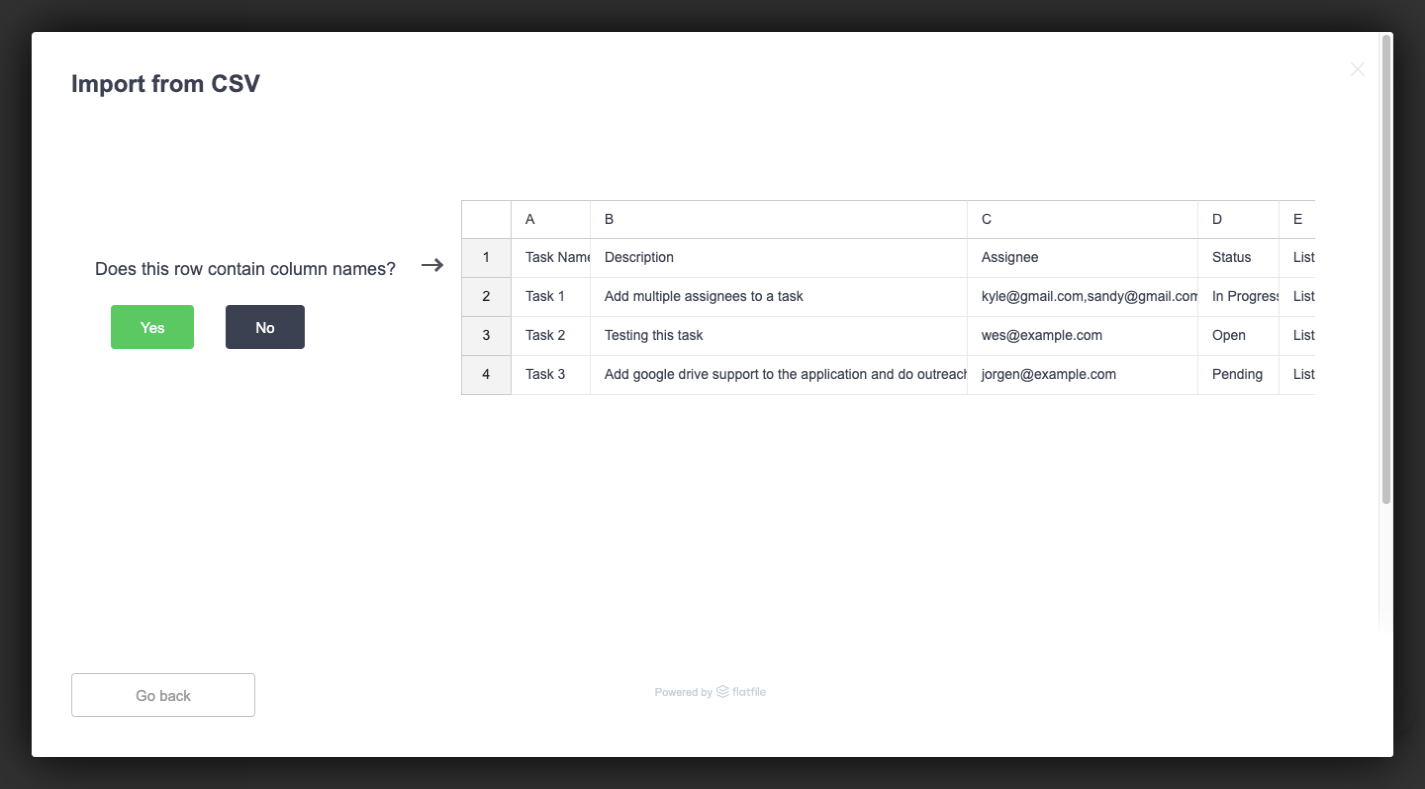Click the wes@example.com cell
The width and height of the screenshot is (1425, 789).
coord(1083,336)
